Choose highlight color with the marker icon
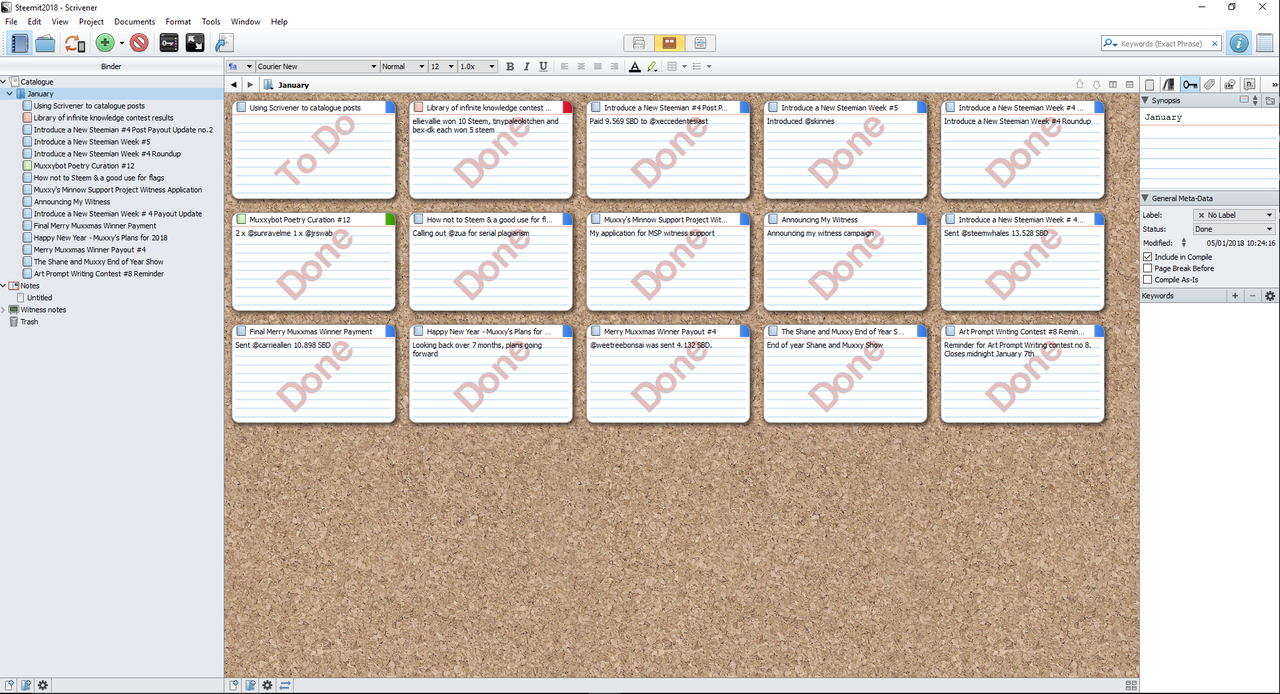Viewport: 1280px width, 694px height. (x=652, y=67)
